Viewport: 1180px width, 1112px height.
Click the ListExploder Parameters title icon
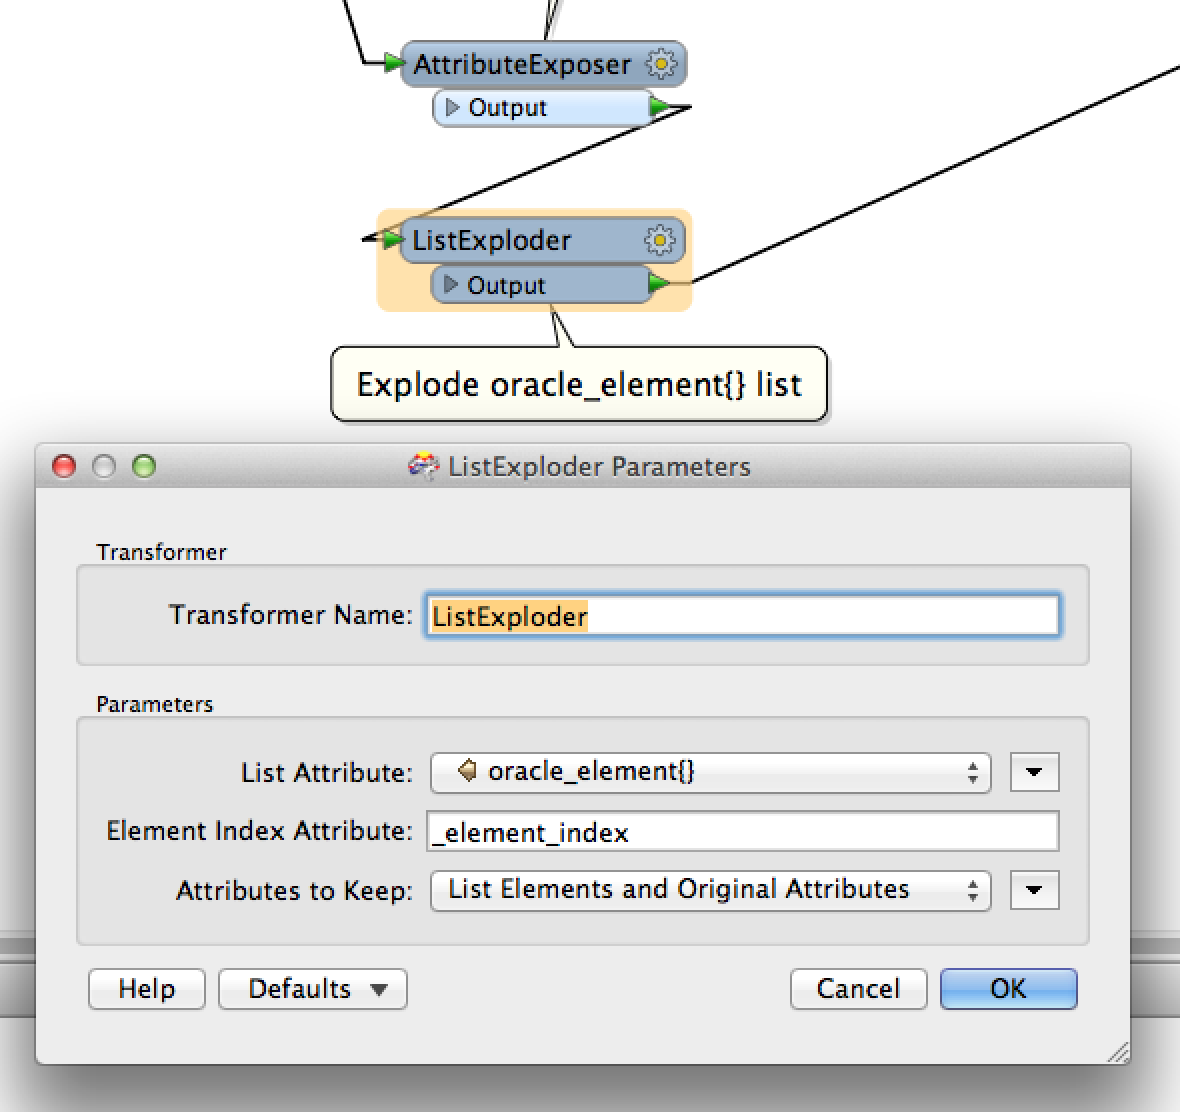tap(424, 466)
